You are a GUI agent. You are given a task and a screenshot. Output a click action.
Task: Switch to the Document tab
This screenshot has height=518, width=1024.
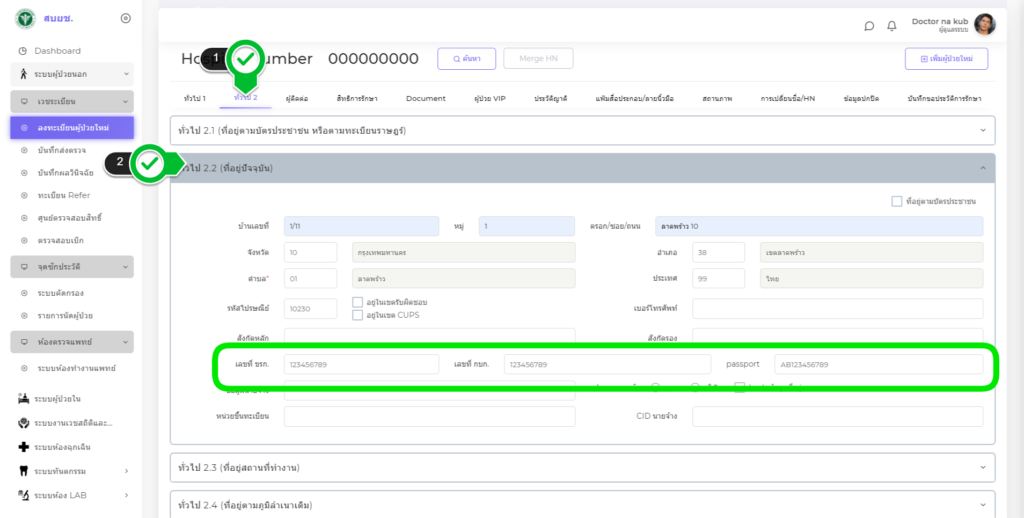pyautogui.click(x=425, y=99)
